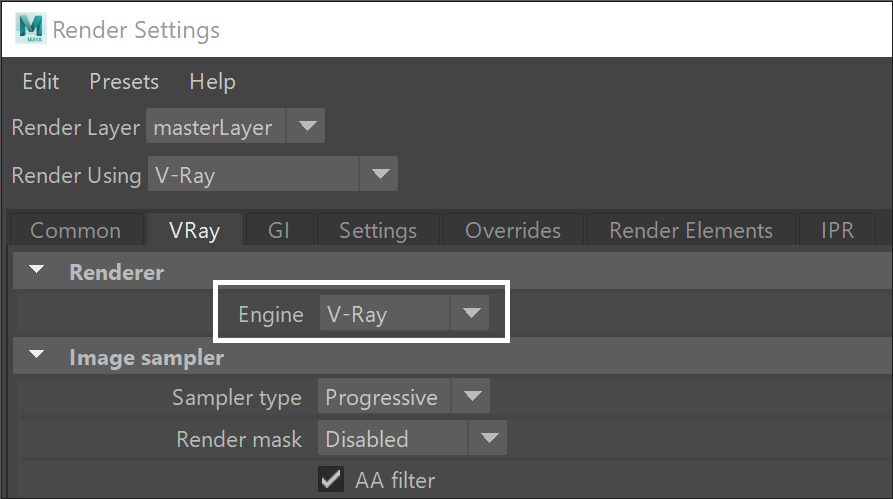Viewport: 893px width, 499px height.
Task: Open the Render mask Disabled dropdown
Action: 412,437
